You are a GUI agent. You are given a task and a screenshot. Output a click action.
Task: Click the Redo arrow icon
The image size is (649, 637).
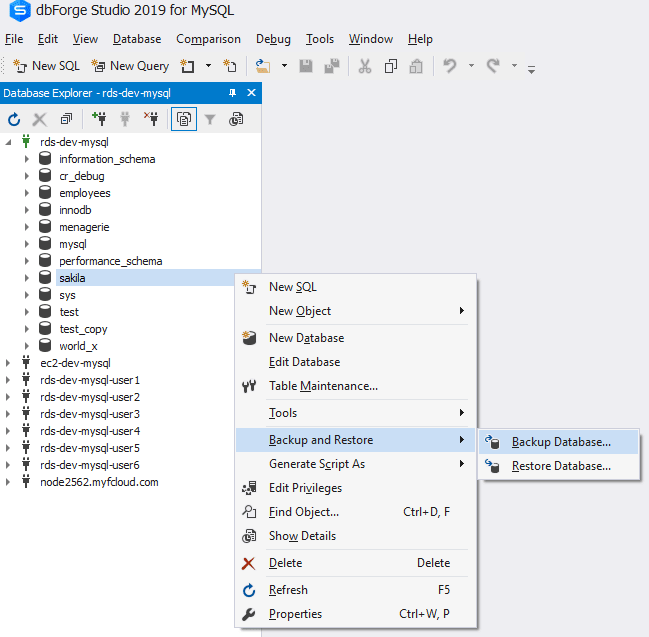[x=493, y=66]
